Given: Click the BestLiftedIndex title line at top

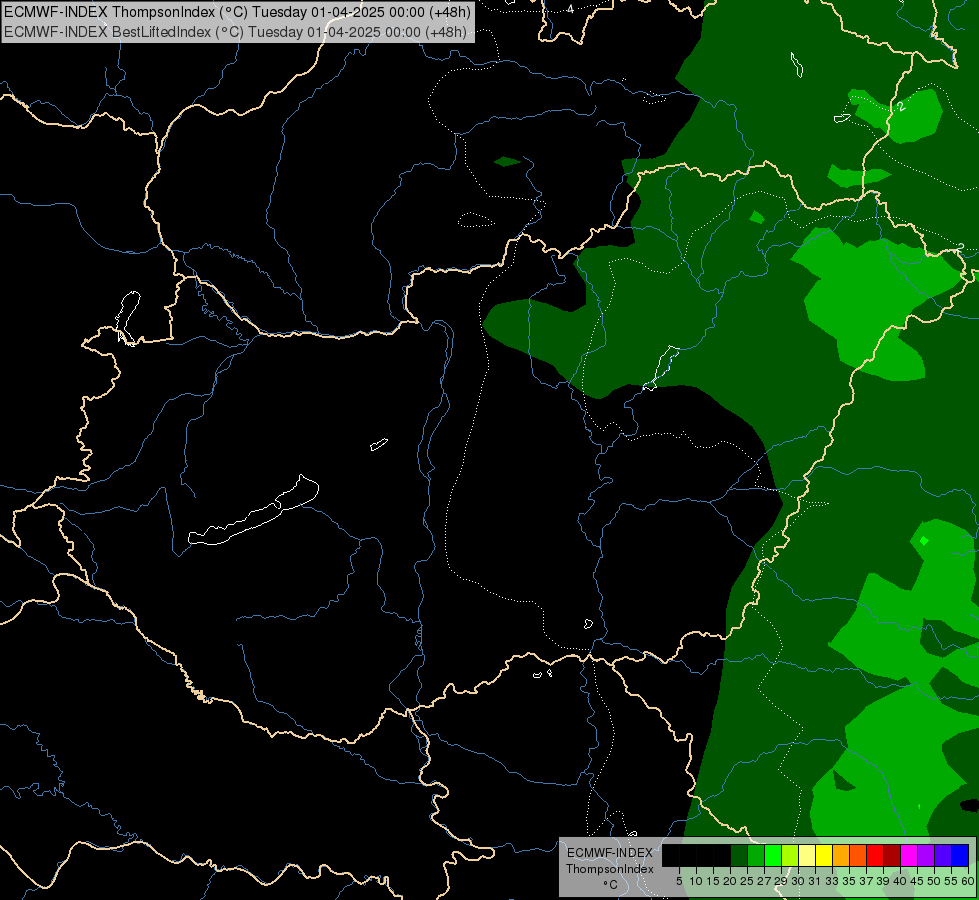Looking at the screenshot, I should (x=235, y=32).
